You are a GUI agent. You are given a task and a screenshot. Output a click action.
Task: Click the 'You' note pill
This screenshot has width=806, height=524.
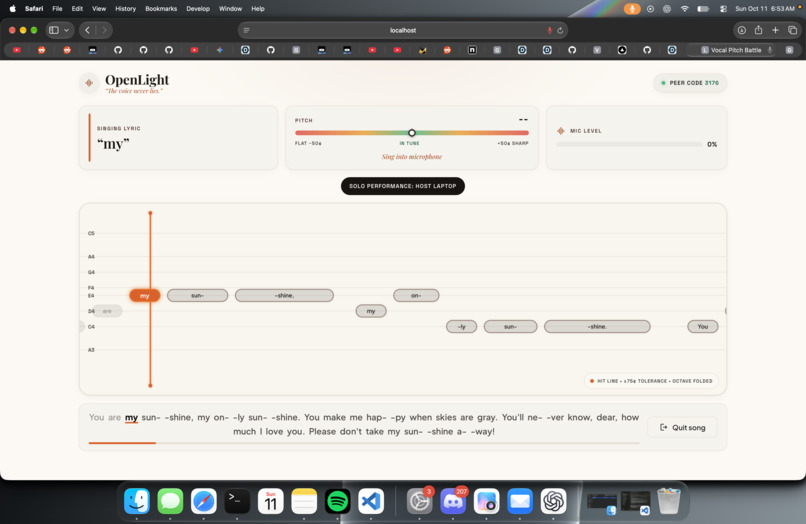(x=703, y=327)
